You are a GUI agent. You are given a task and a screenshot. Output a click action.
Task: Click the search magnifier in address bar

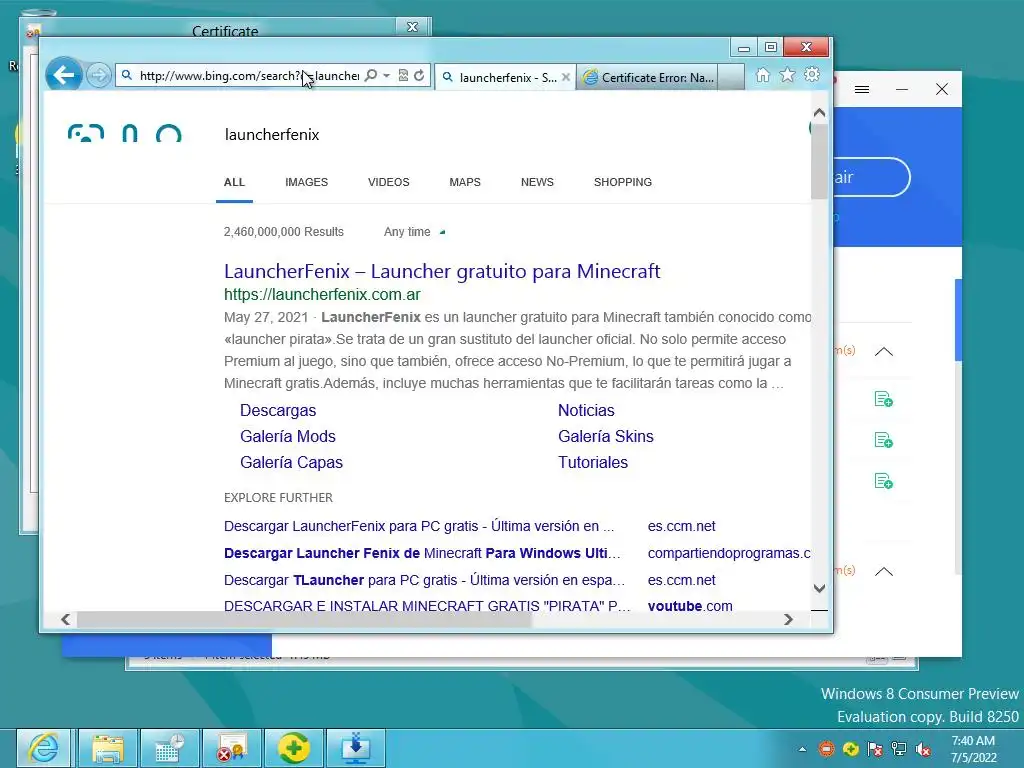[371, 76]
